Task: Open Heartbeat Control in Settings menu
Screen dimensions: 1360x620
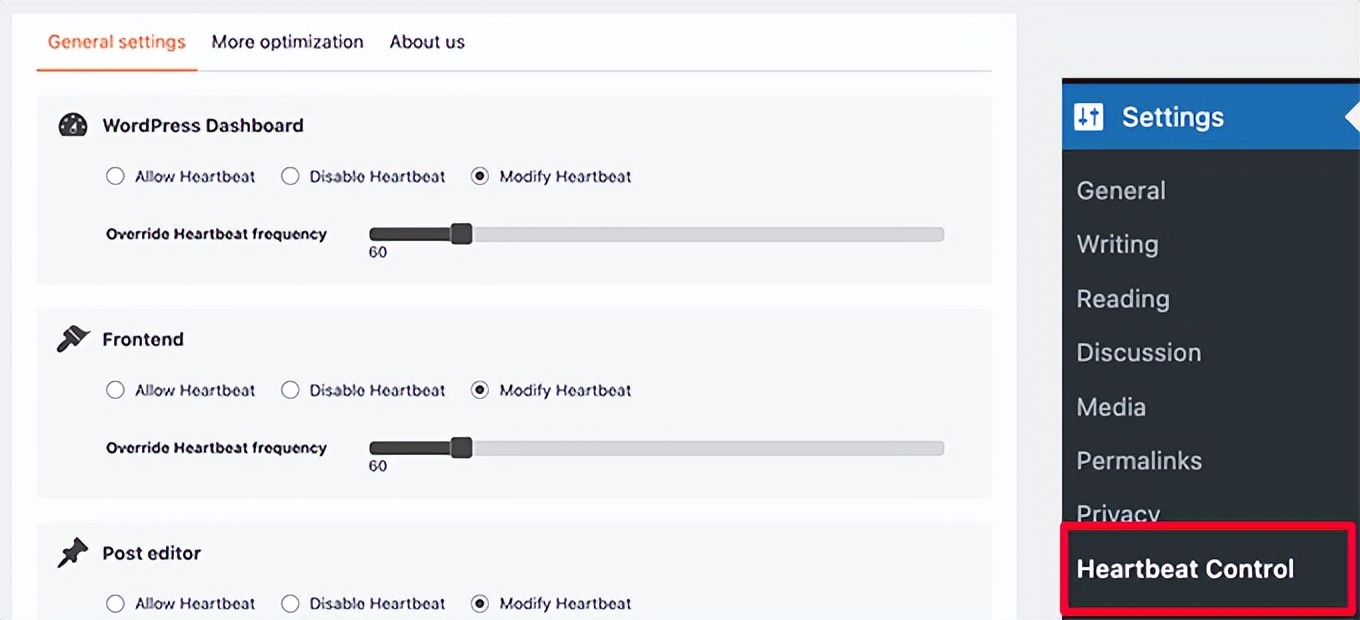Action: (x=1185, y=569)
